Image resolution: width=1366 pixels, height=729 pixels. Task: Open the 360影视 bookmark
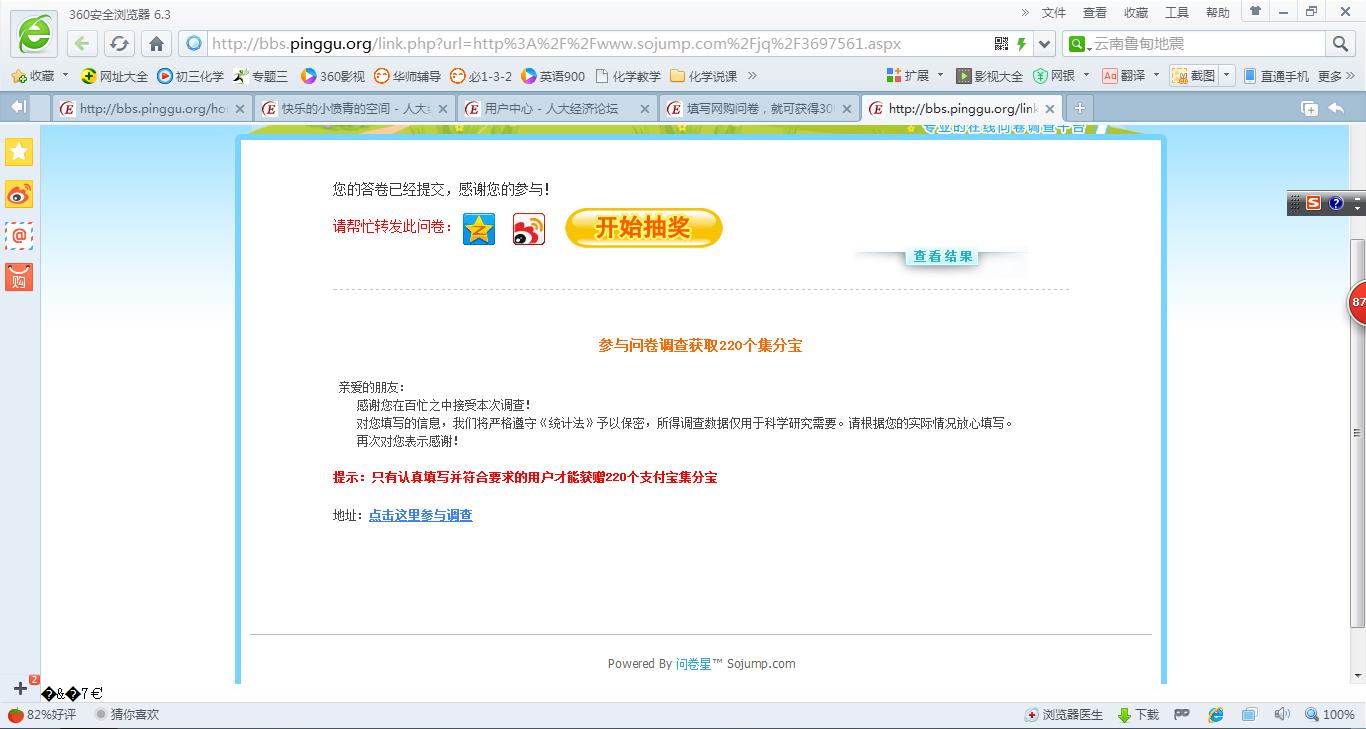click(333, 76)
